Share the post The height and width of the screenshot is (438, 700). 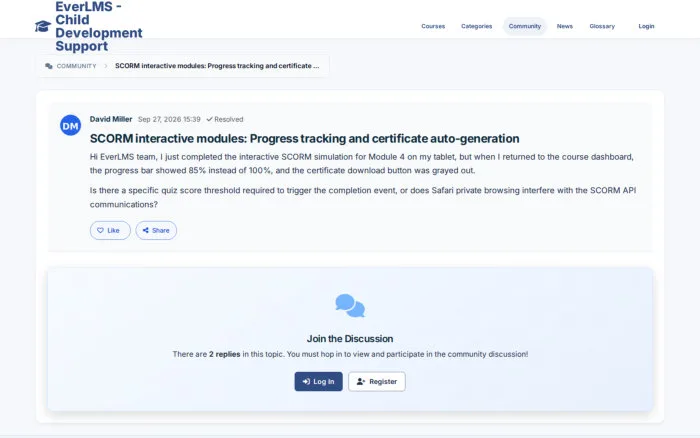[x=156, y=230]
